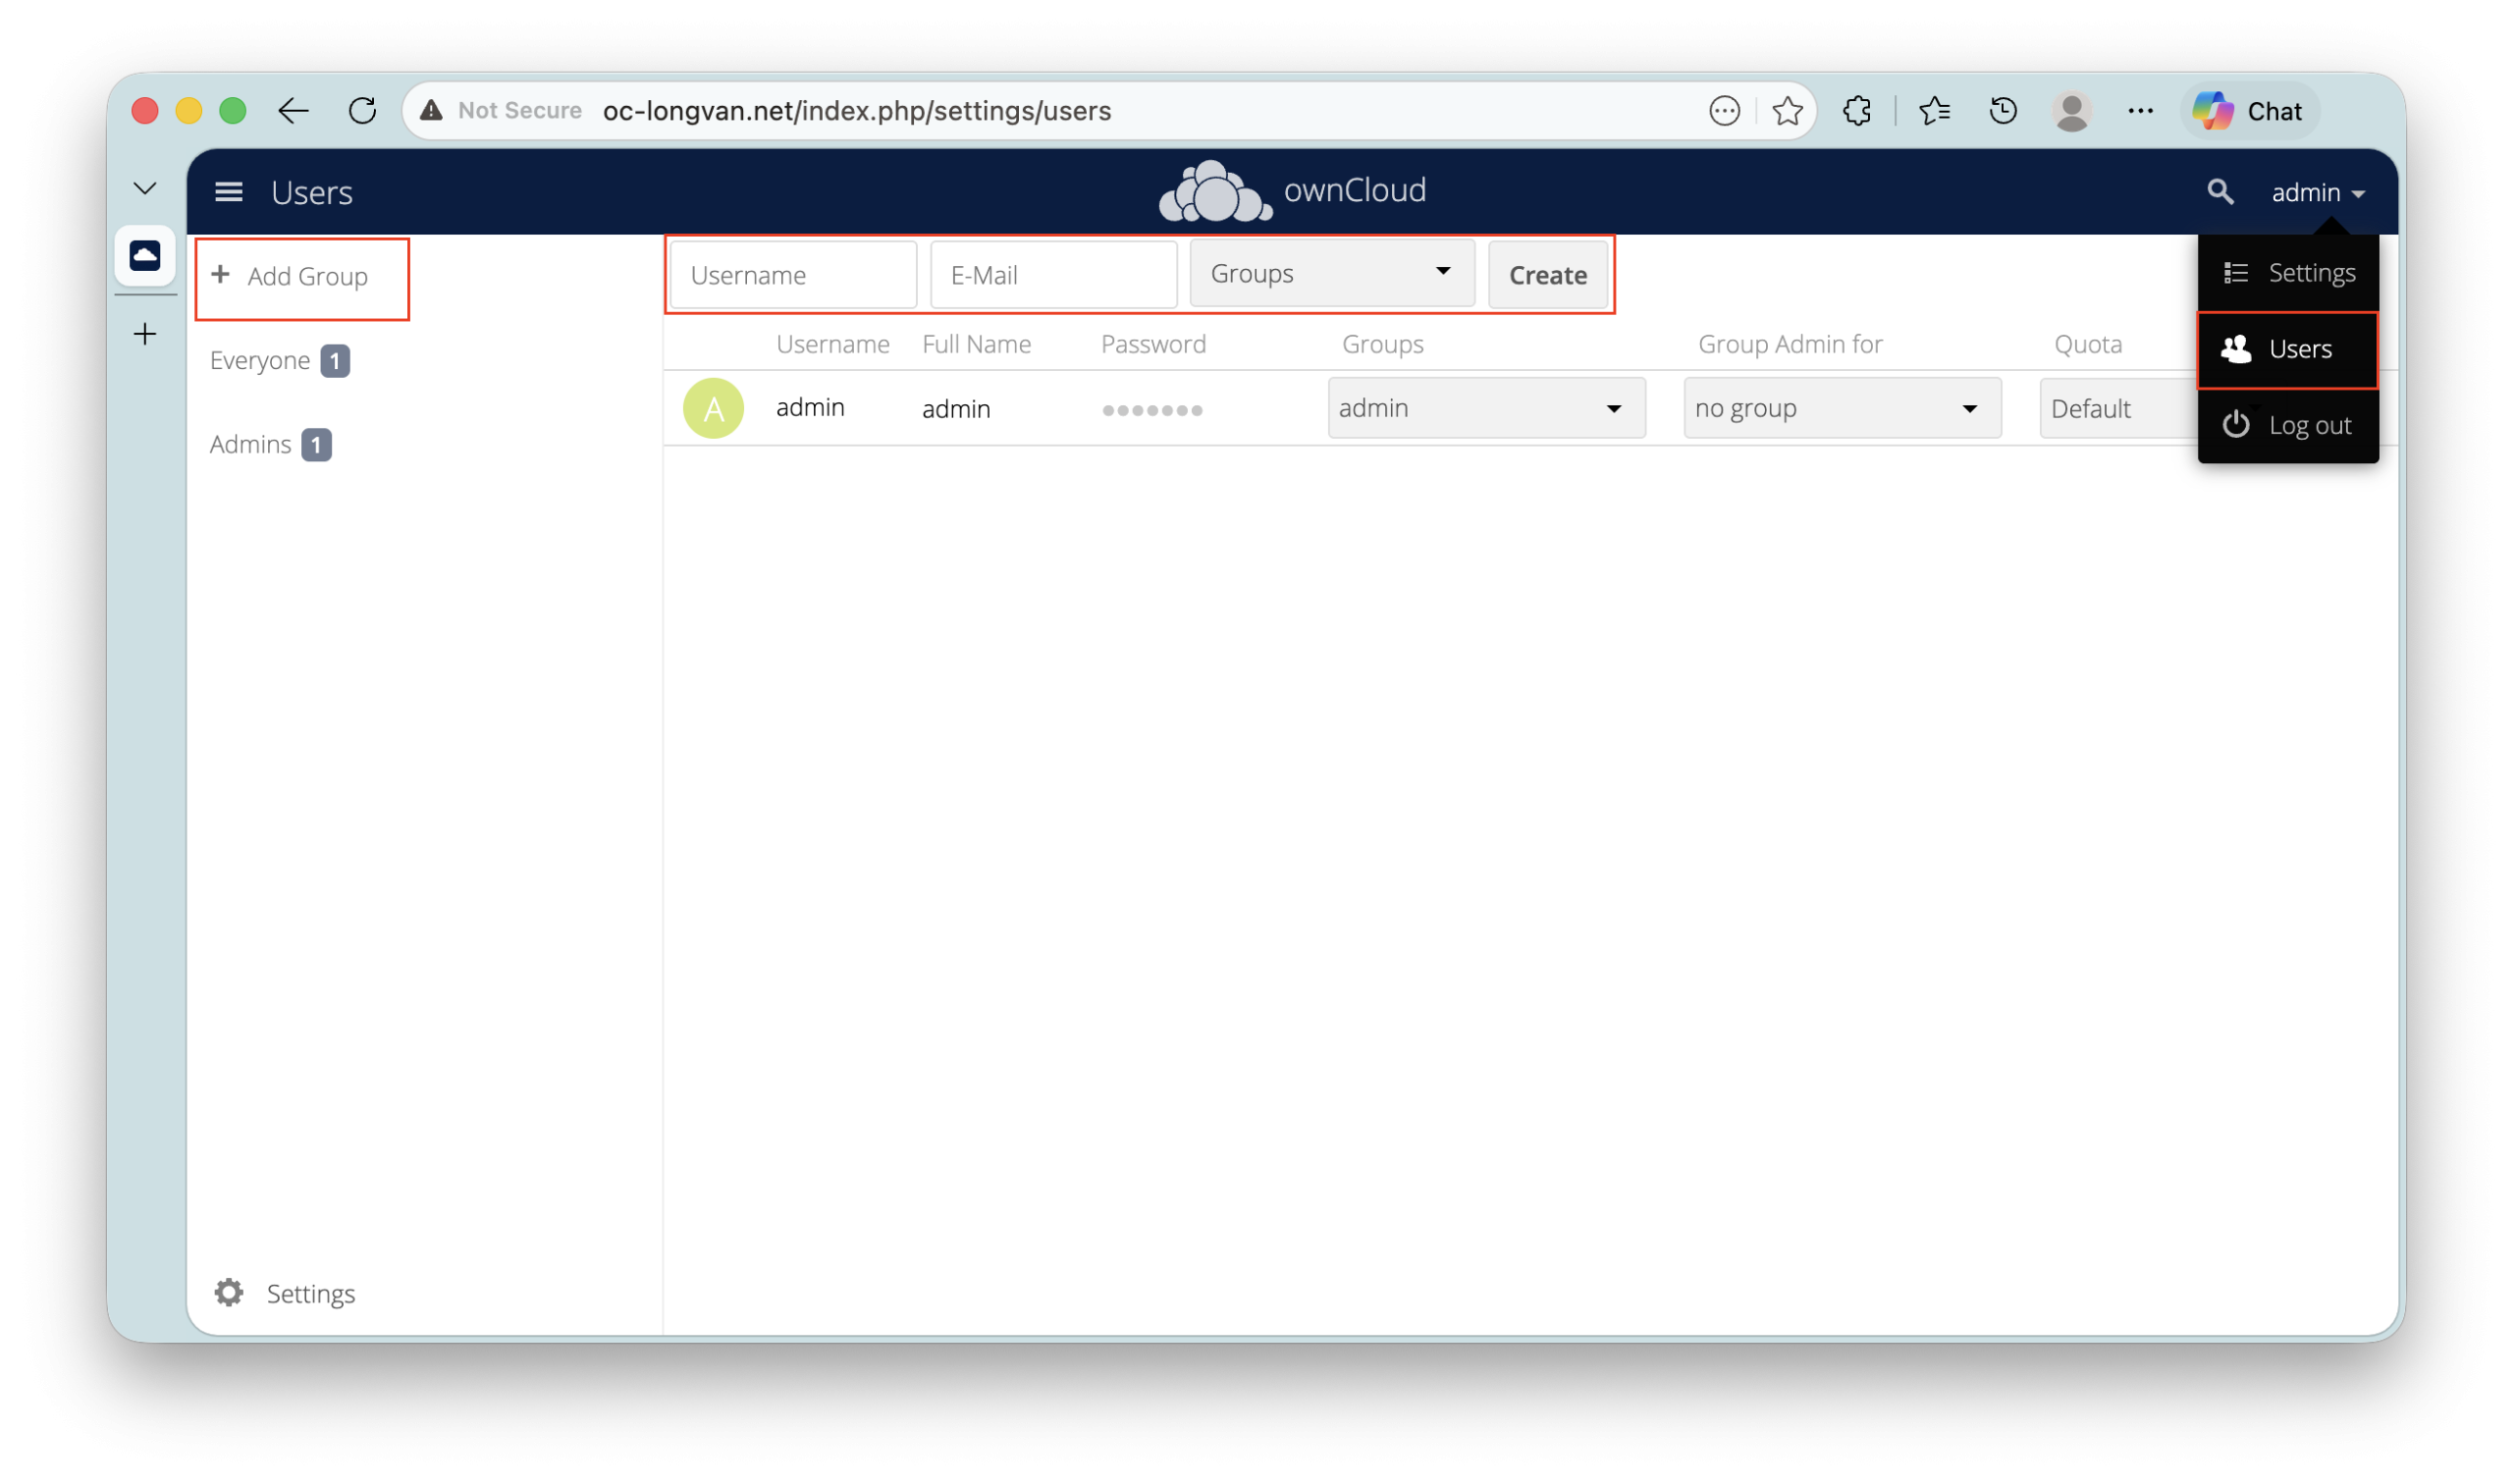2513x1484 pixels.
Task: Reload the page
Action: (362, 111)
